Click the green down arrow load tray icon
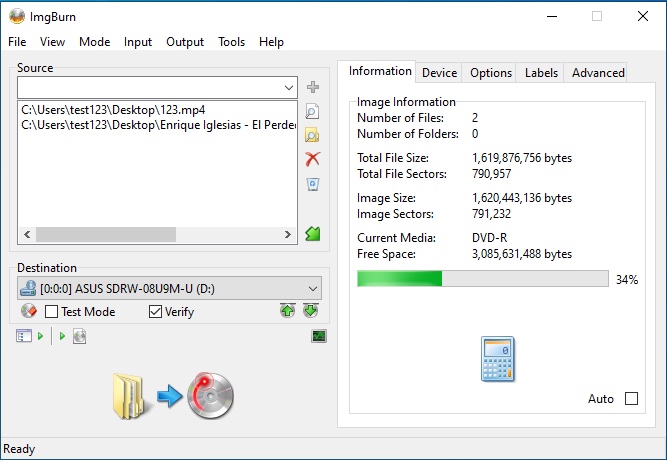 tap(311, 311)
